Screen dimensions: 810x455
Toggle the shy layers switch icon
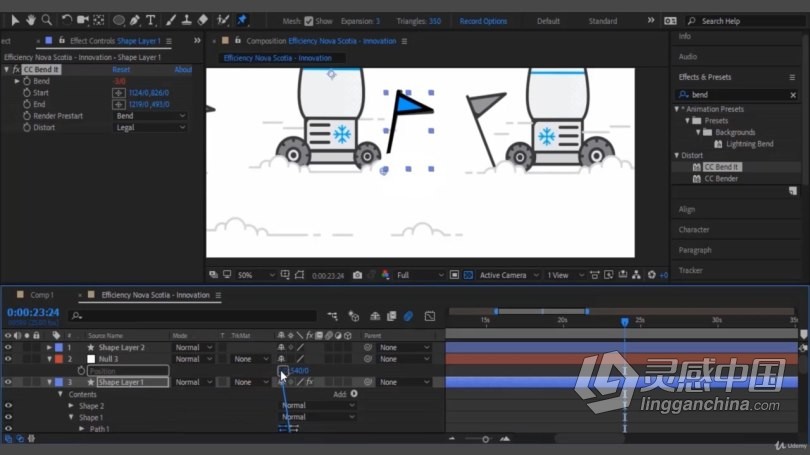(x=375, y=316)
